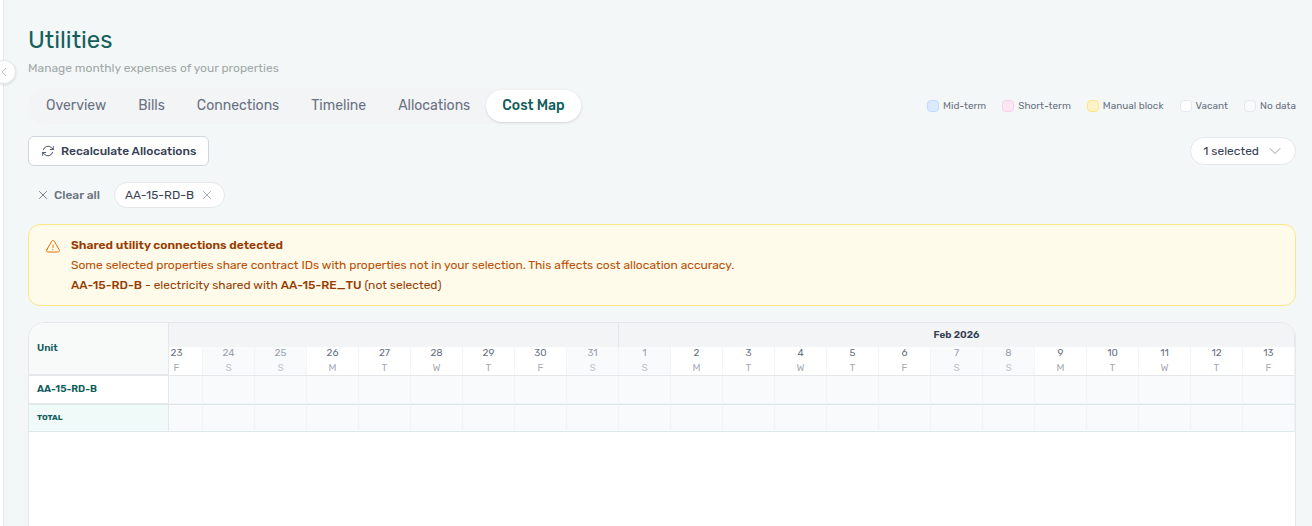Click the AA-15-RD-B cell under Feb 10

(x=1112, y=389)
